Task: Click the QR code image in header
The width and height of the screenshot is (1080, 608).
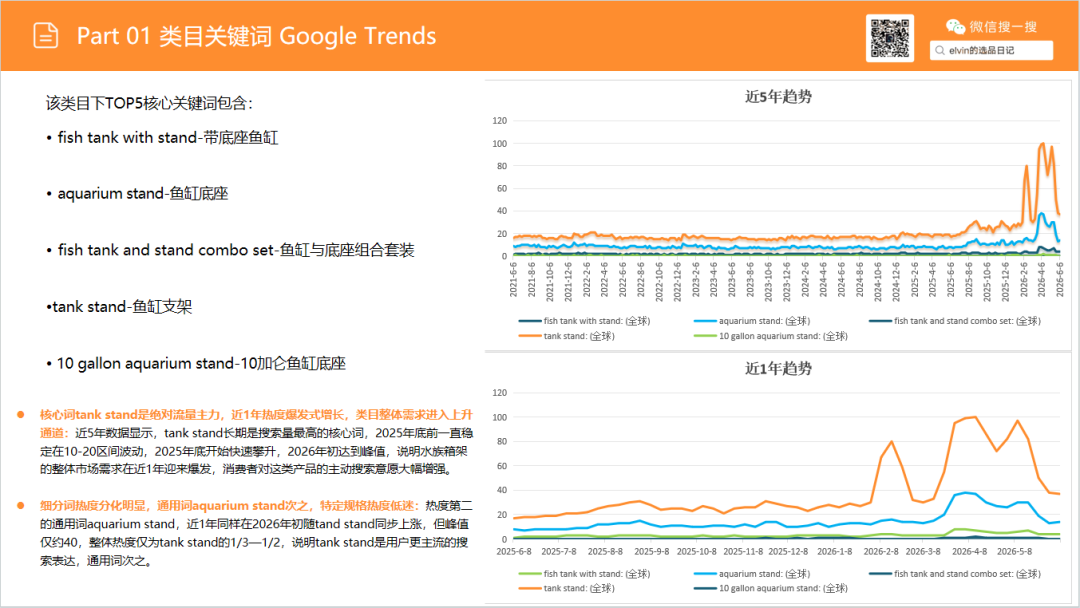Action: pos(889,39)
